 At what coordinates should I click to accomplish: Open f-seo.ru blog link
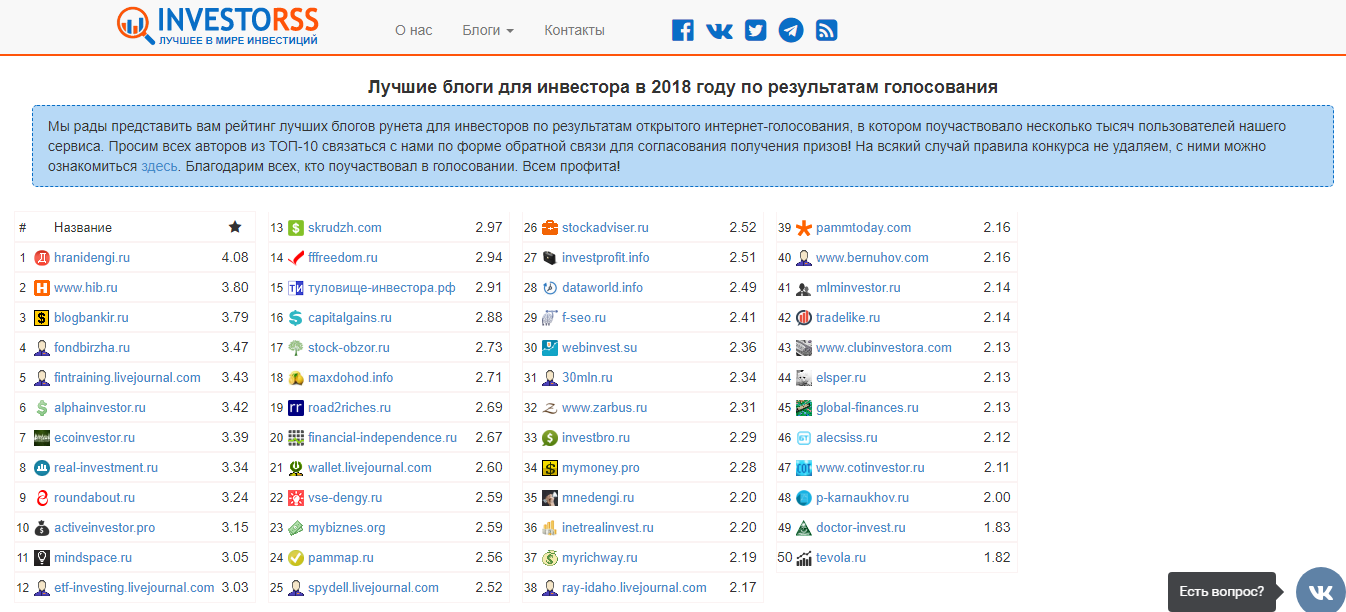(584, 318)
